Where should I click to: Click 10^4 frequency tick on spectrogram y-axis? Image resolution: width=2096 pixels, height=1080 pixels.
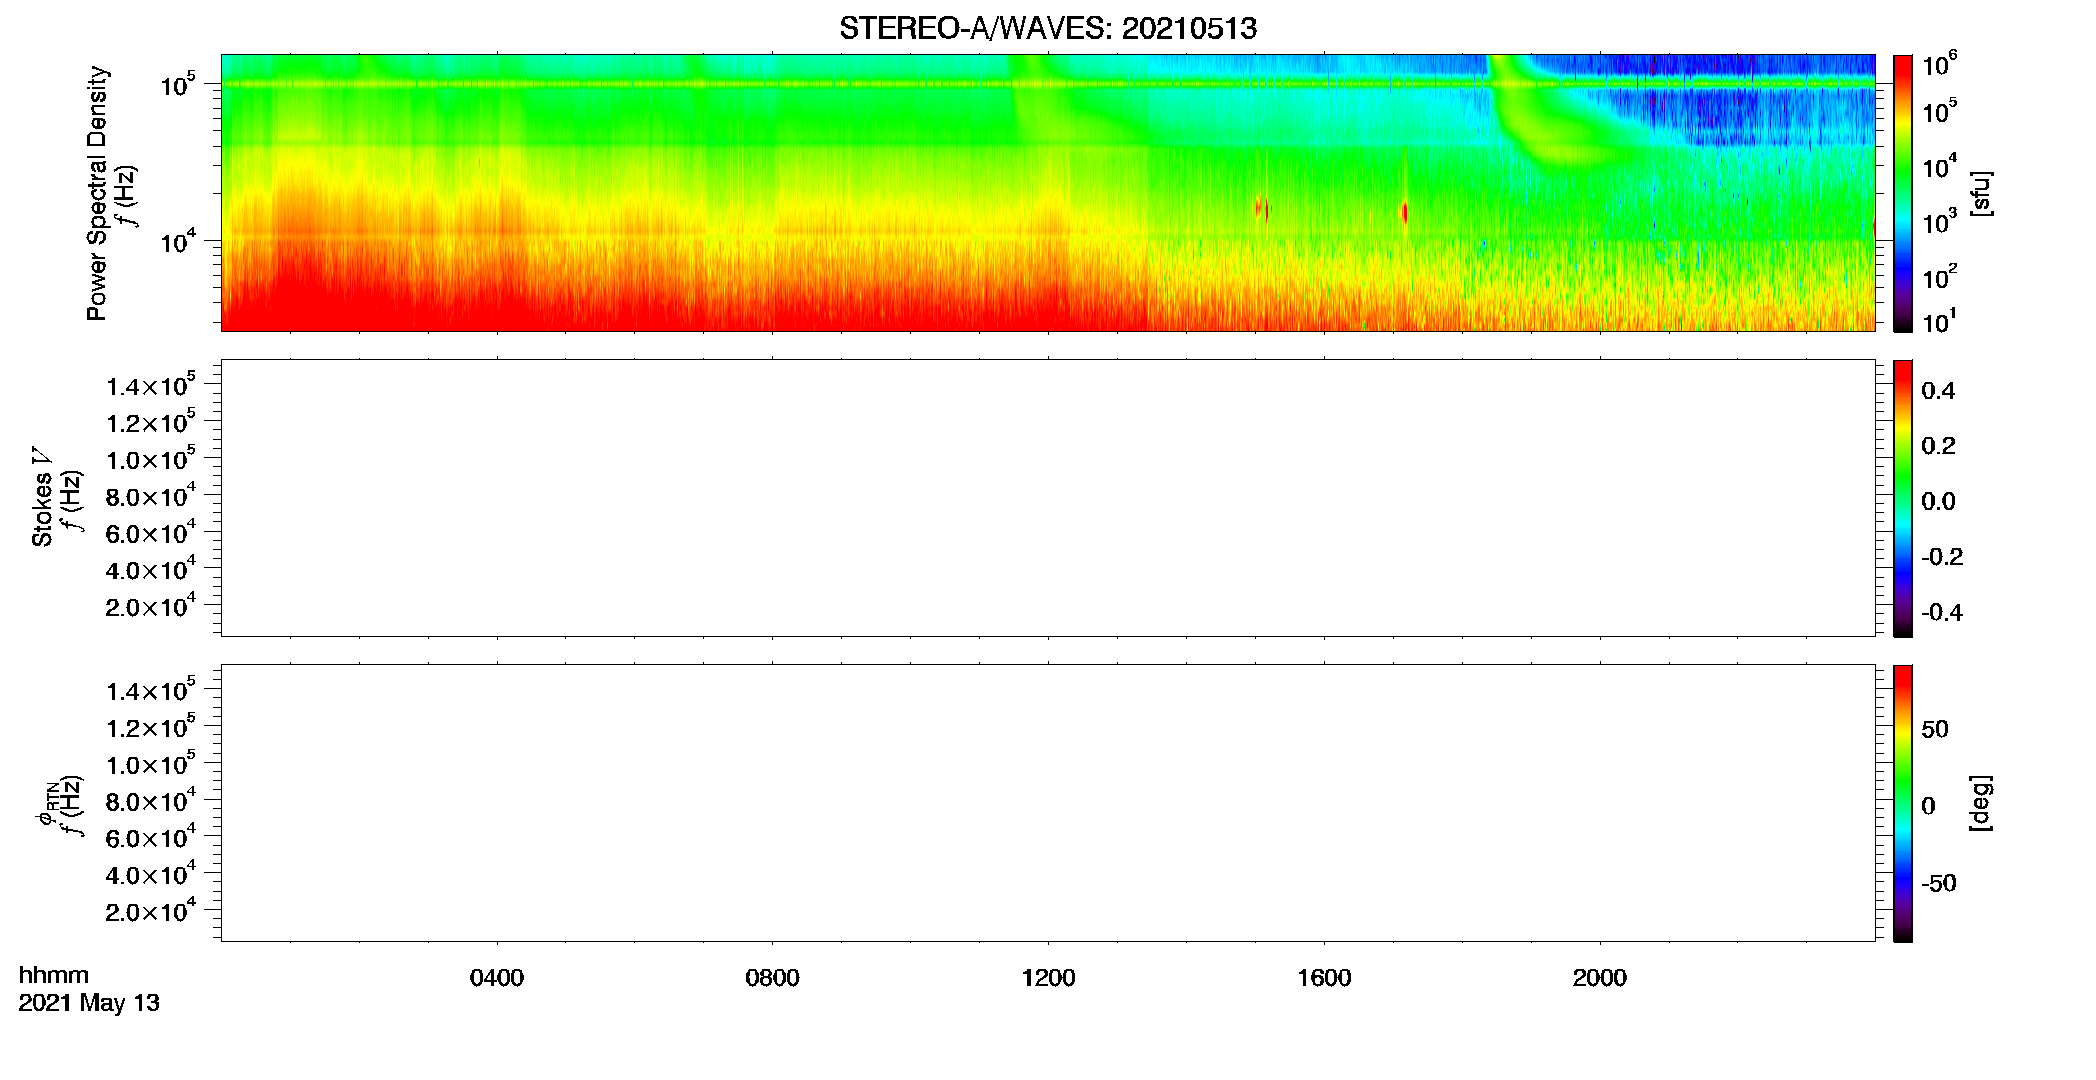pos(178,241)
